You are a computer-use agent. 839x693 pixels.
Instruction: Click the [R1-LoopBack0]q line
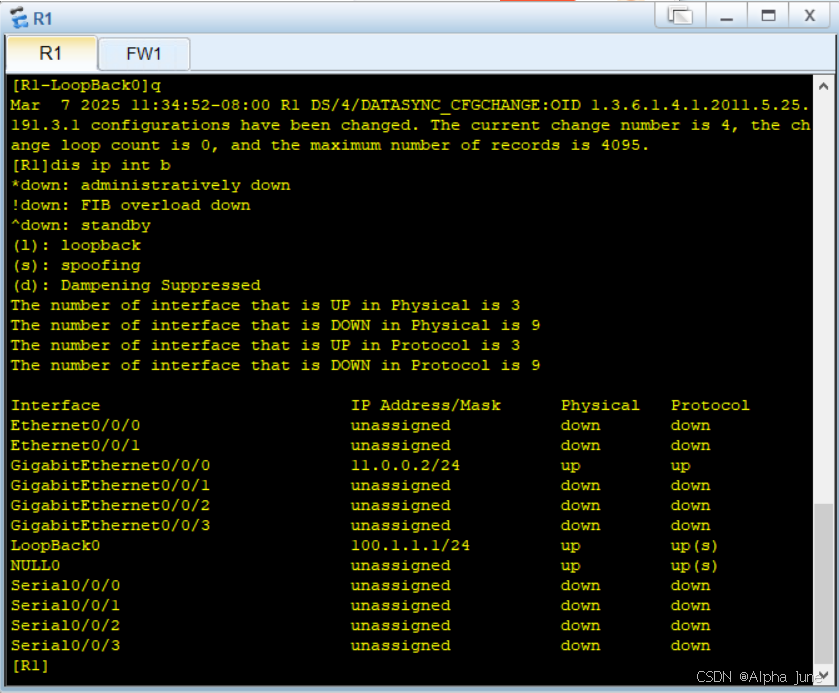pyautogui.click(x=86, y=85)
